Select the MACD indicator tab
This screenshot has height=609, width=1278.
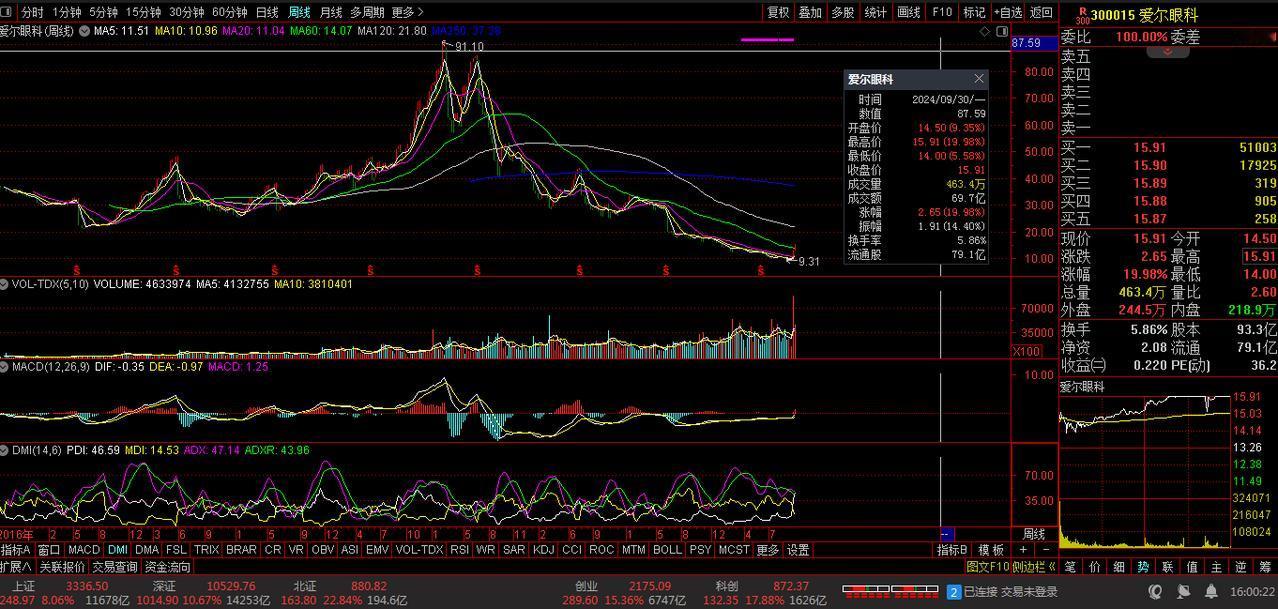84,550
